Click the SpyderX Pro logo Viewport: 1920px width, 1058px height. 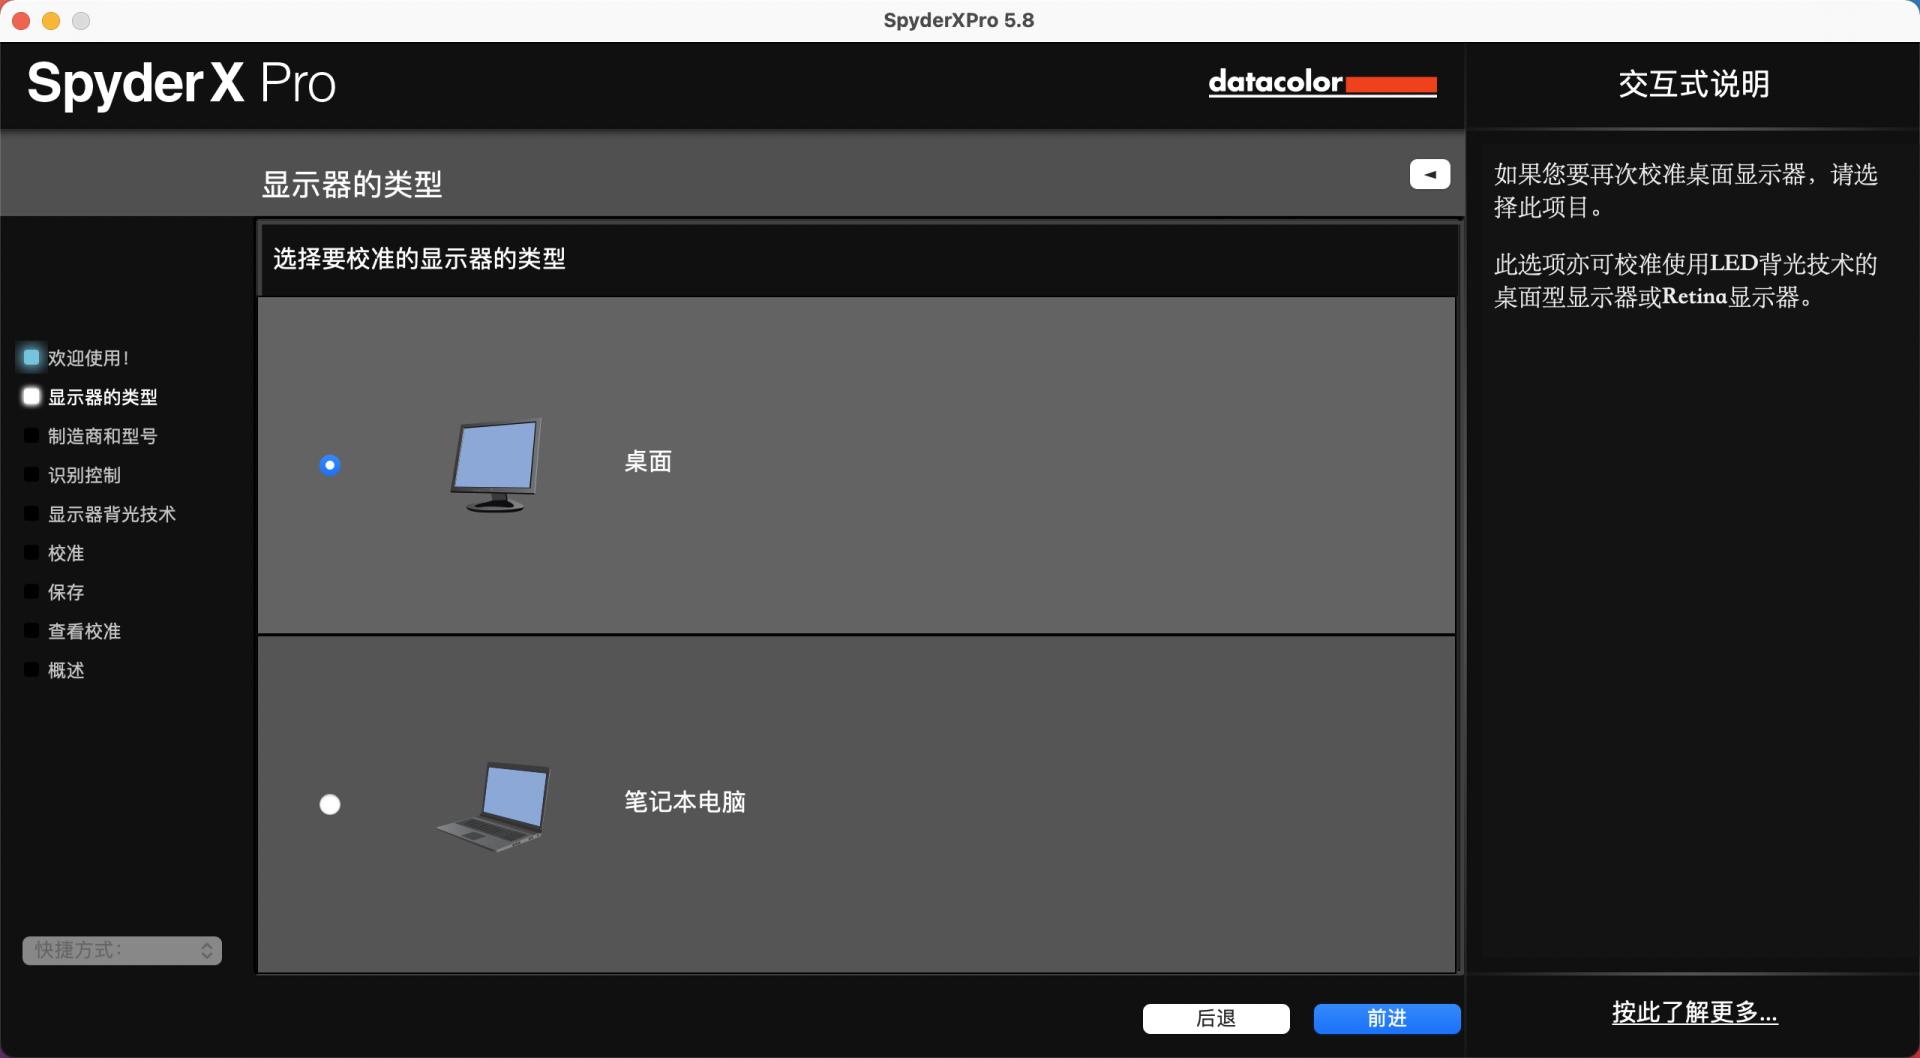pos(181,83)
